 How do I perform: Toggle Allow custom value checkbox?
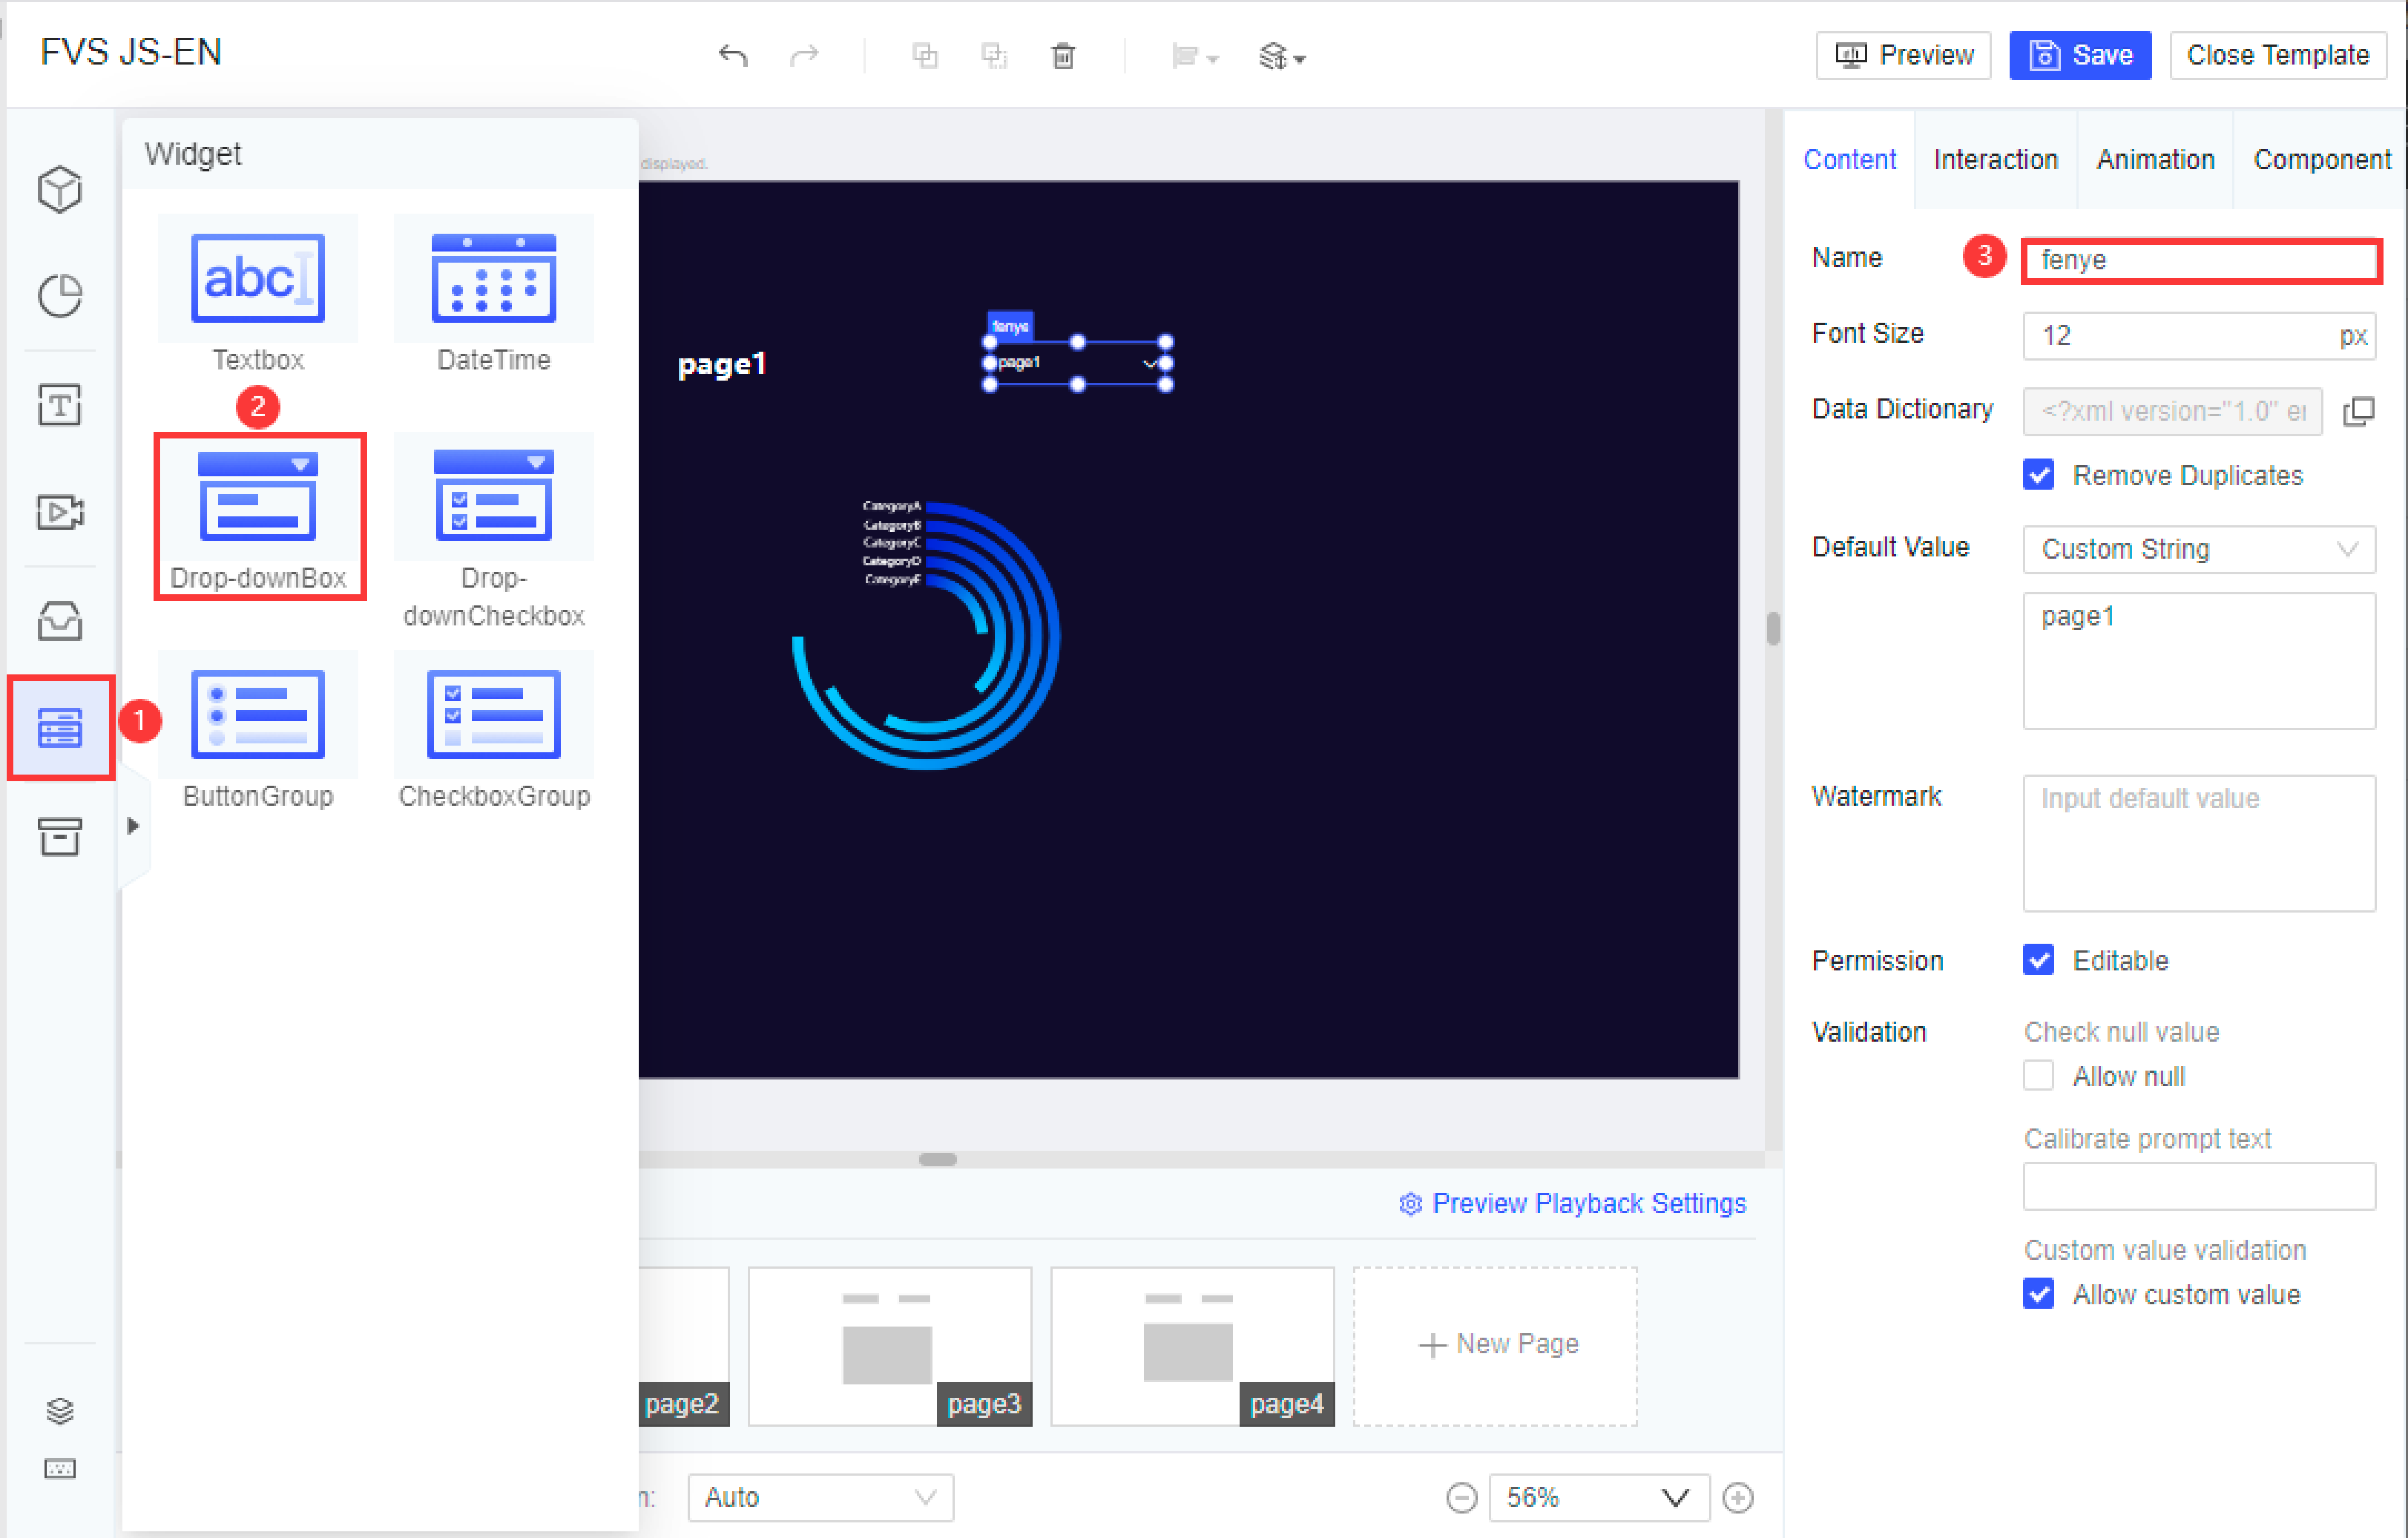click(x=2038, y=1294)
